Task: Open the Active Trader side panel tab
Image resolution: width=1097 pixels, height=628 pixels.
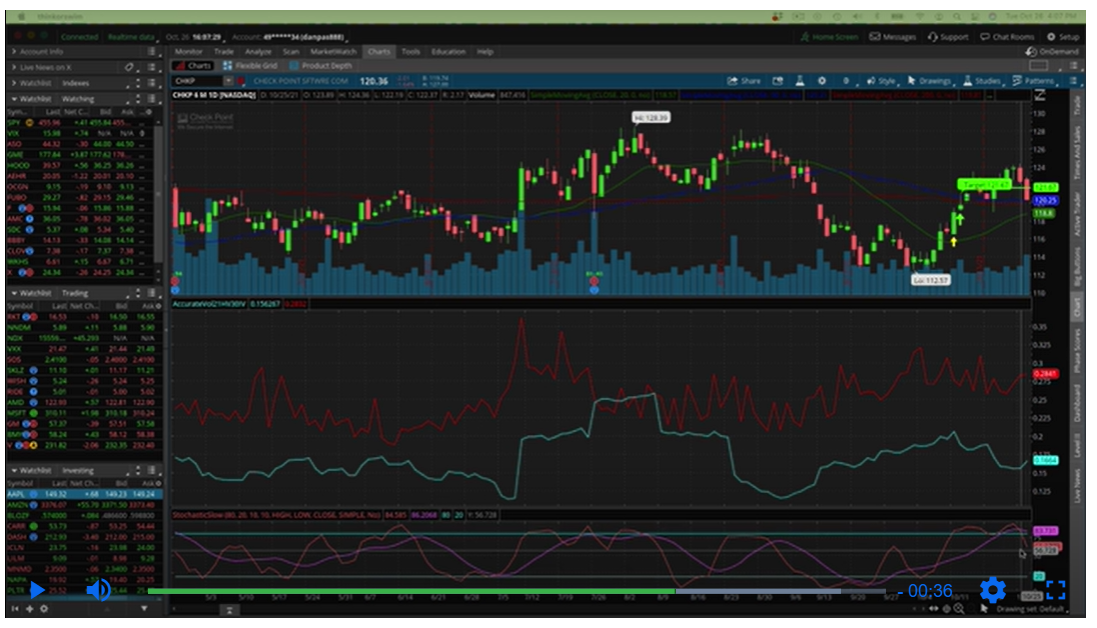Action: [1077, 216]
